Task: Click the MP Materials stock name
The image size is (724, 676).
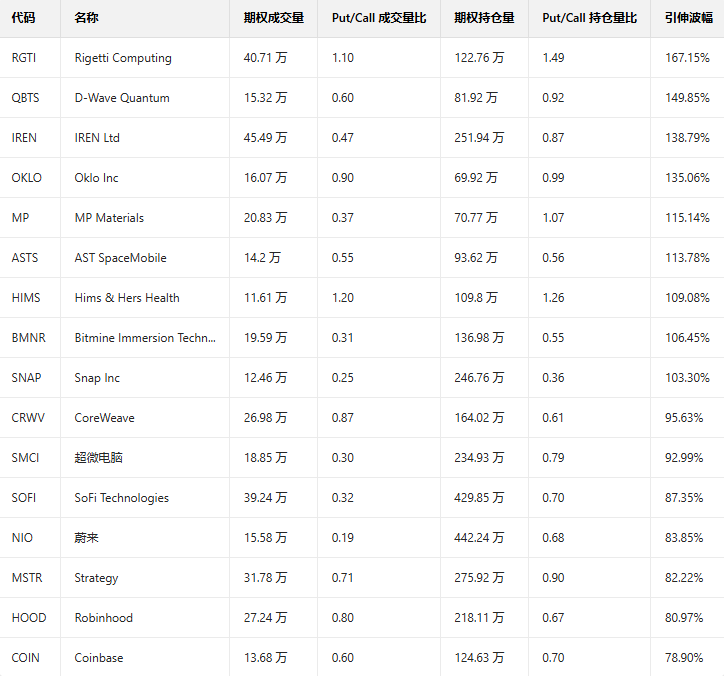Action: click(109, 218)
